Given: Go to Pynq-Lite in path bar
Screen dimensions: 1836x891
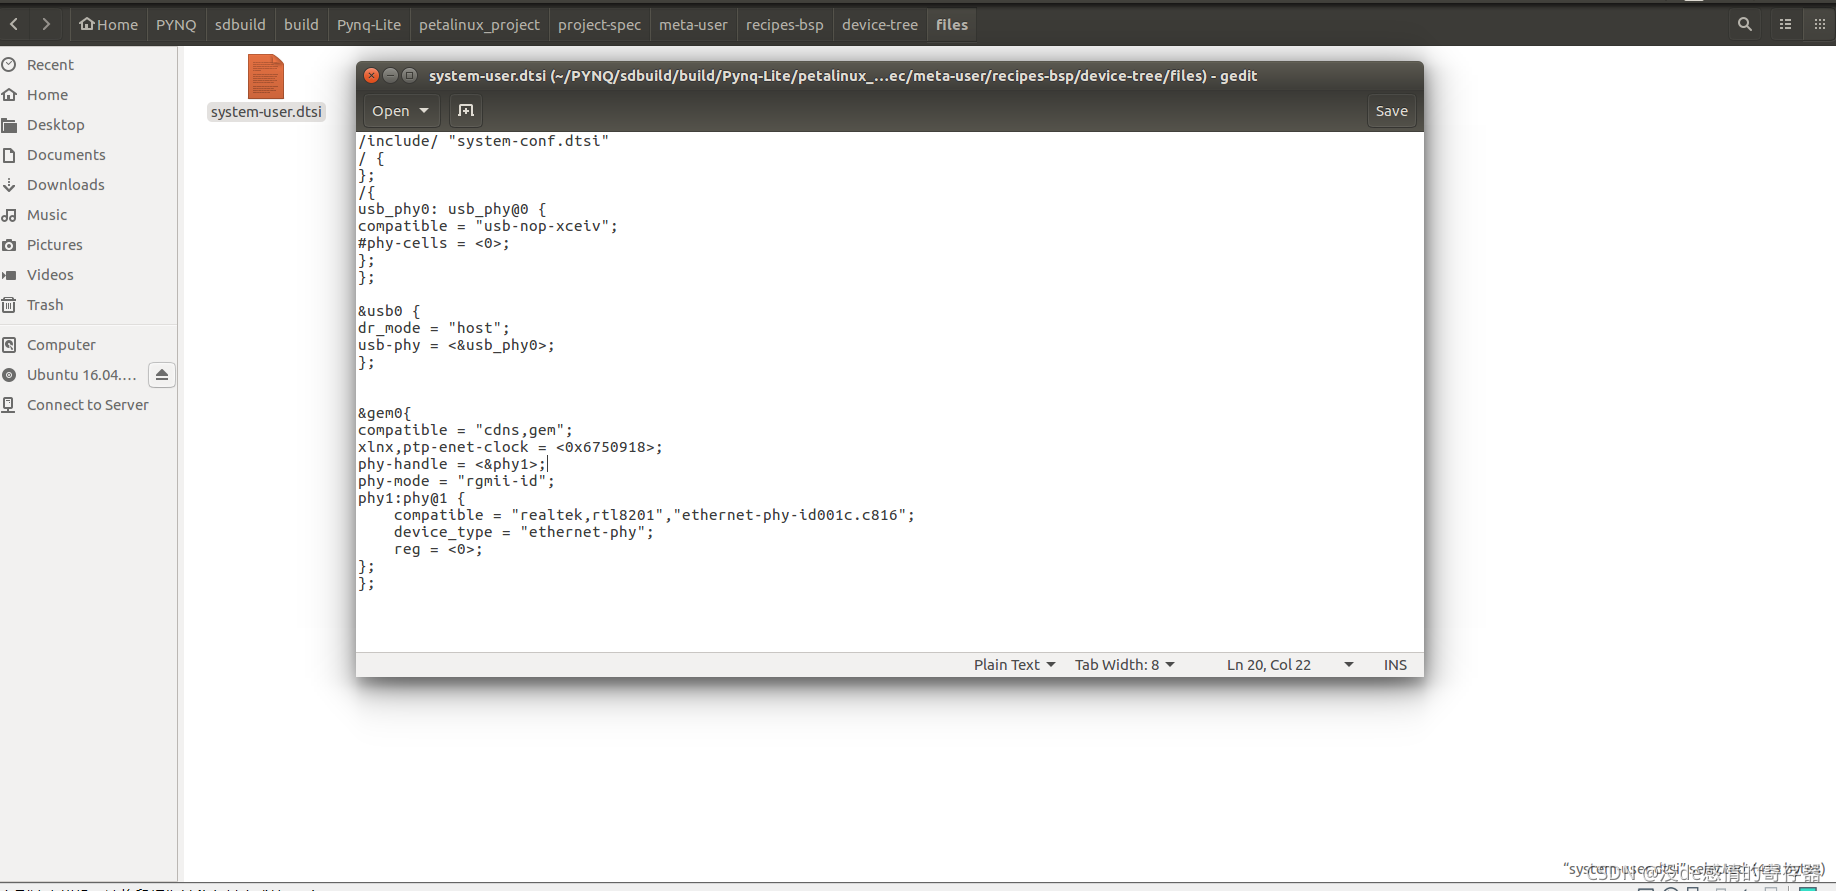Looking at the screenshot, I should (x=369, y=24).
